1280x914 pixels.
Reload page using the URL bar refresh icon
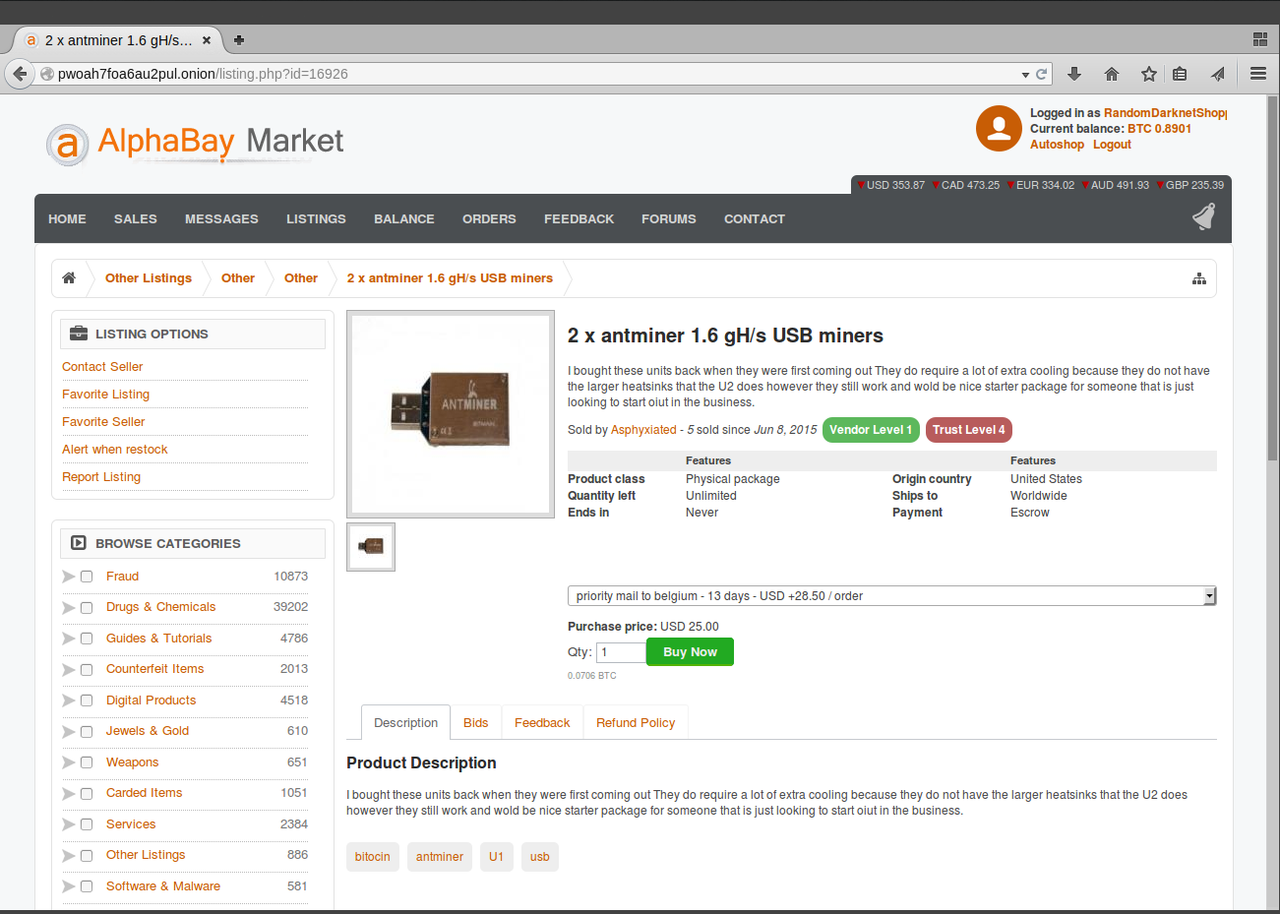tap(1042, 74)
